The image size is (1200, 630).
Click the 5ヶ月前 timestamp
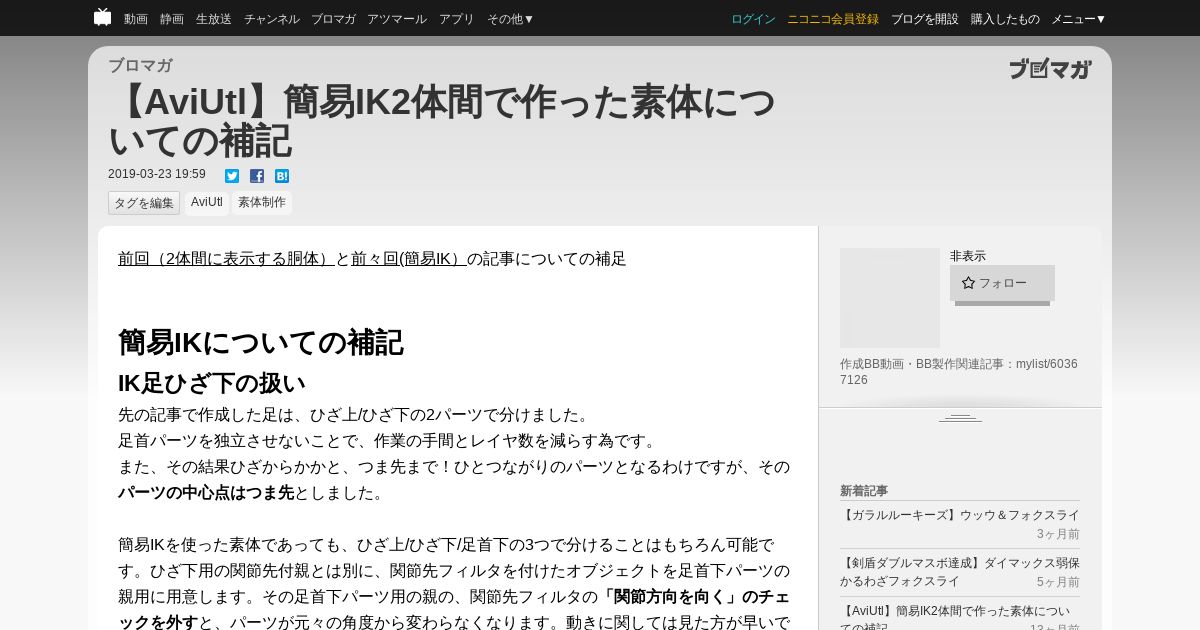(x=1058, y=582)
